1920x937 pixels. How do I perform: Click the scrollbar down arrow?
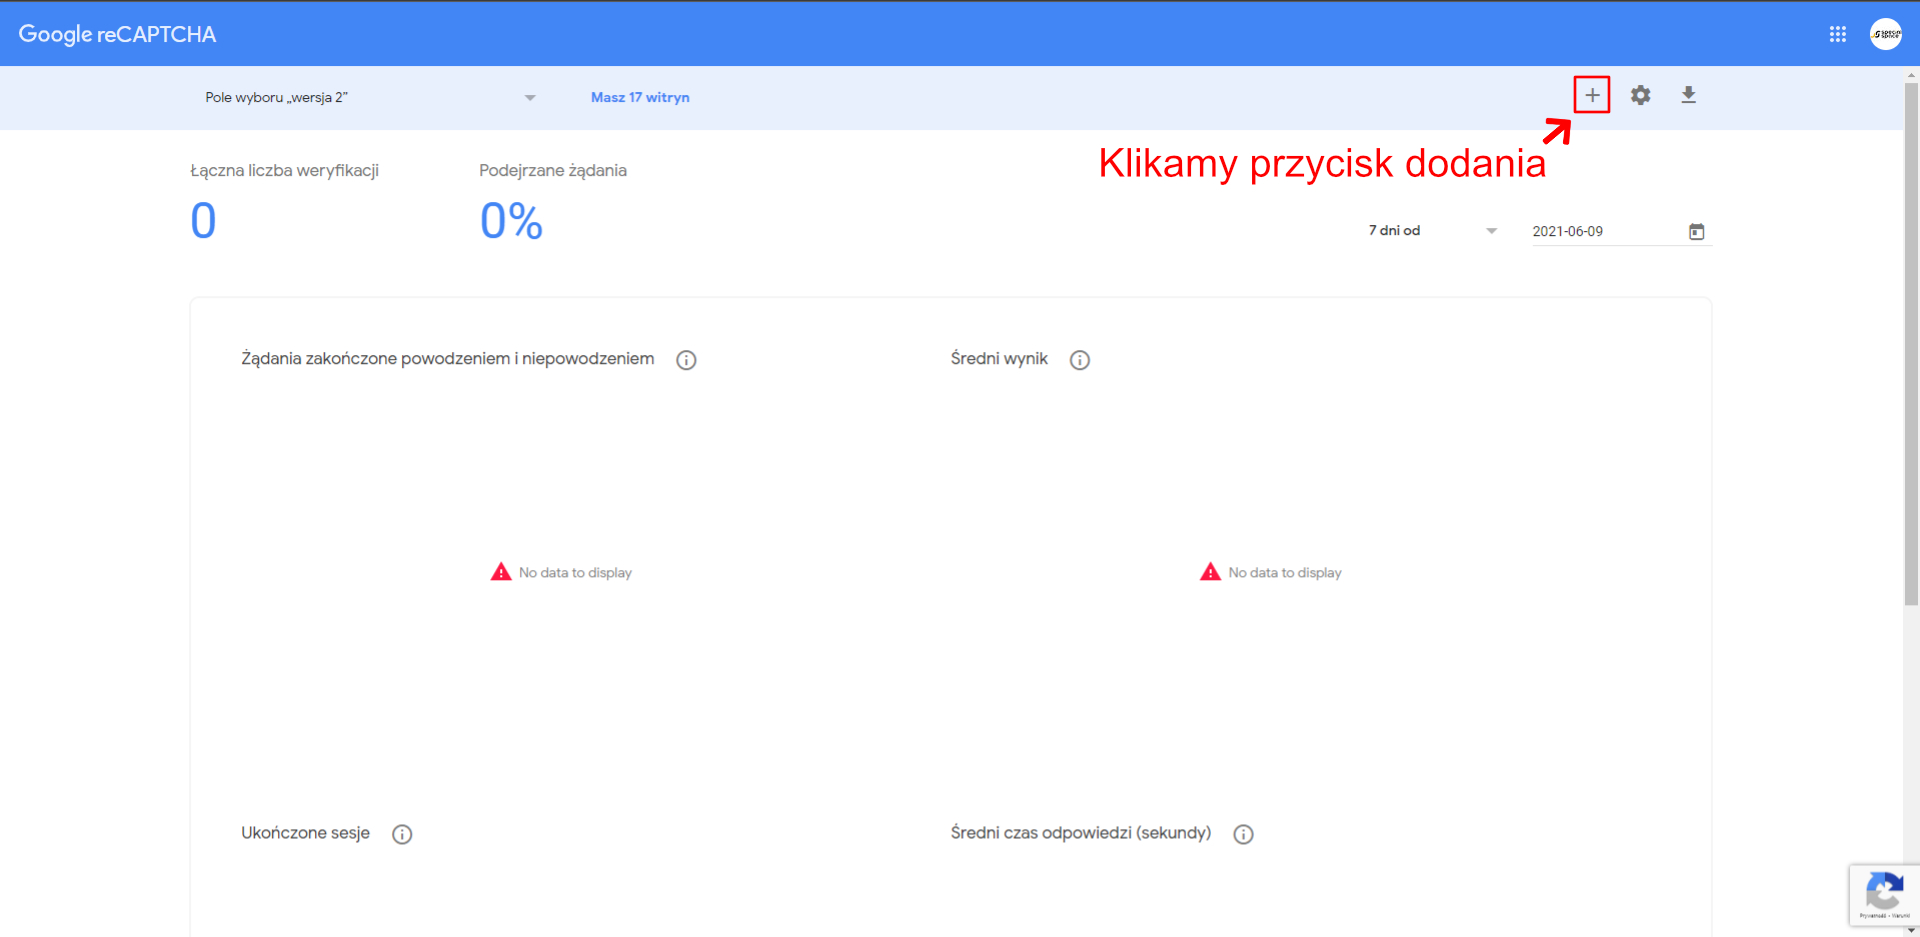(1911, 930)
